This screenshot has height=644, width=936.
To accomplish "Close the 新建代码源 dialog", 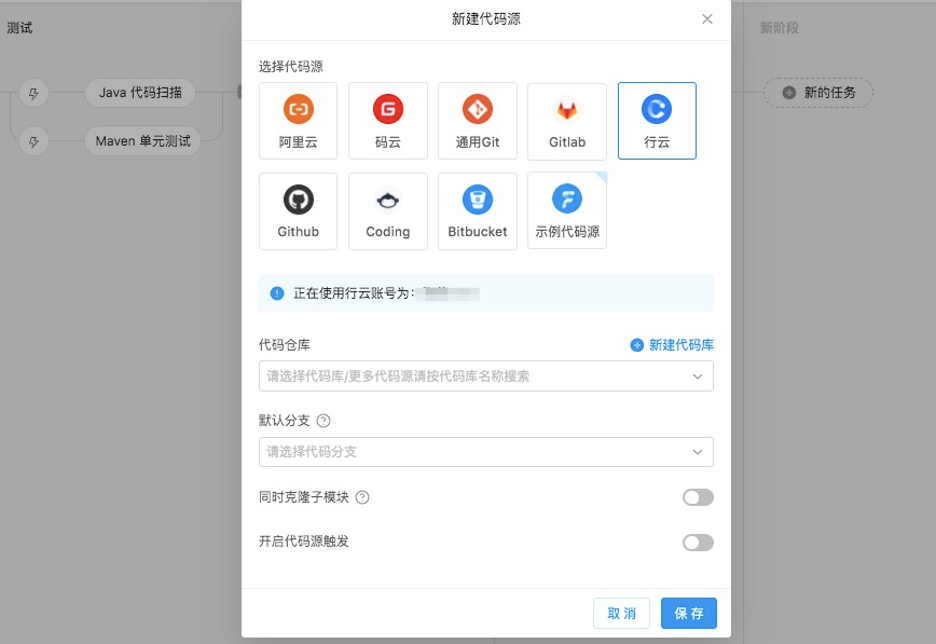I will [x=707, y=19].
